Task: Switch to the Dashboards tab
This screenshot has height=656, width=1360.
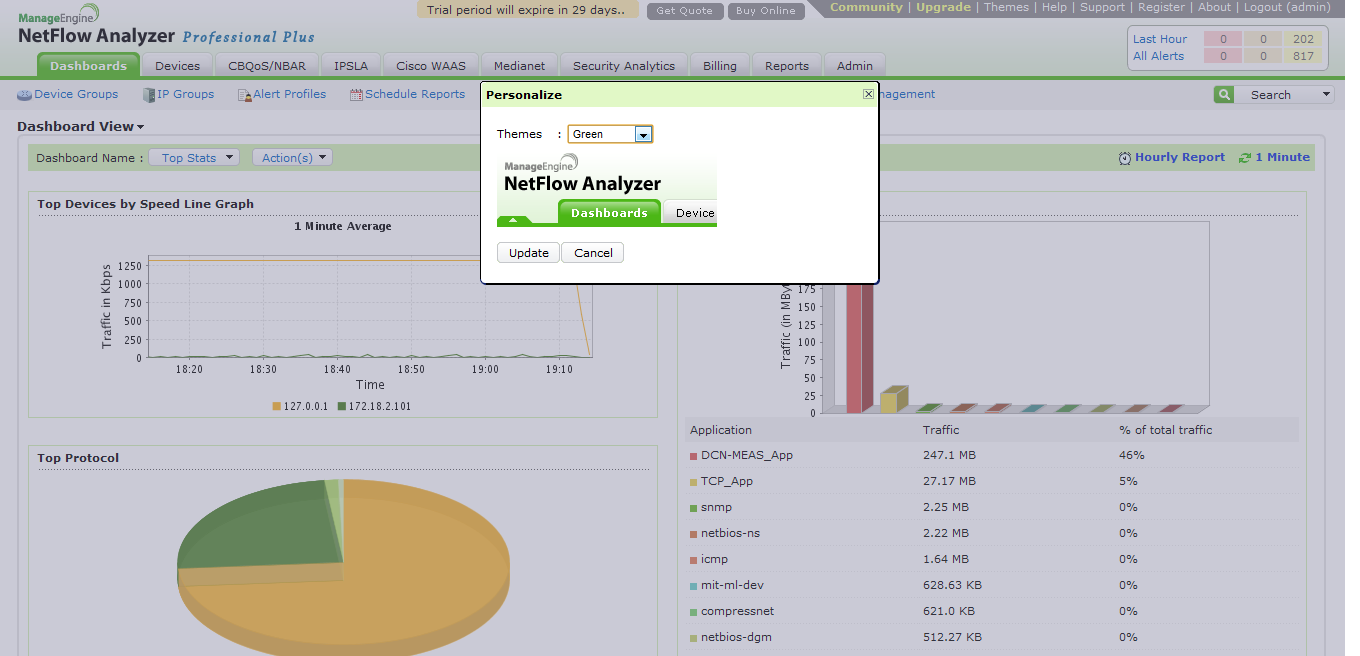Action: (x=89, y=66)
